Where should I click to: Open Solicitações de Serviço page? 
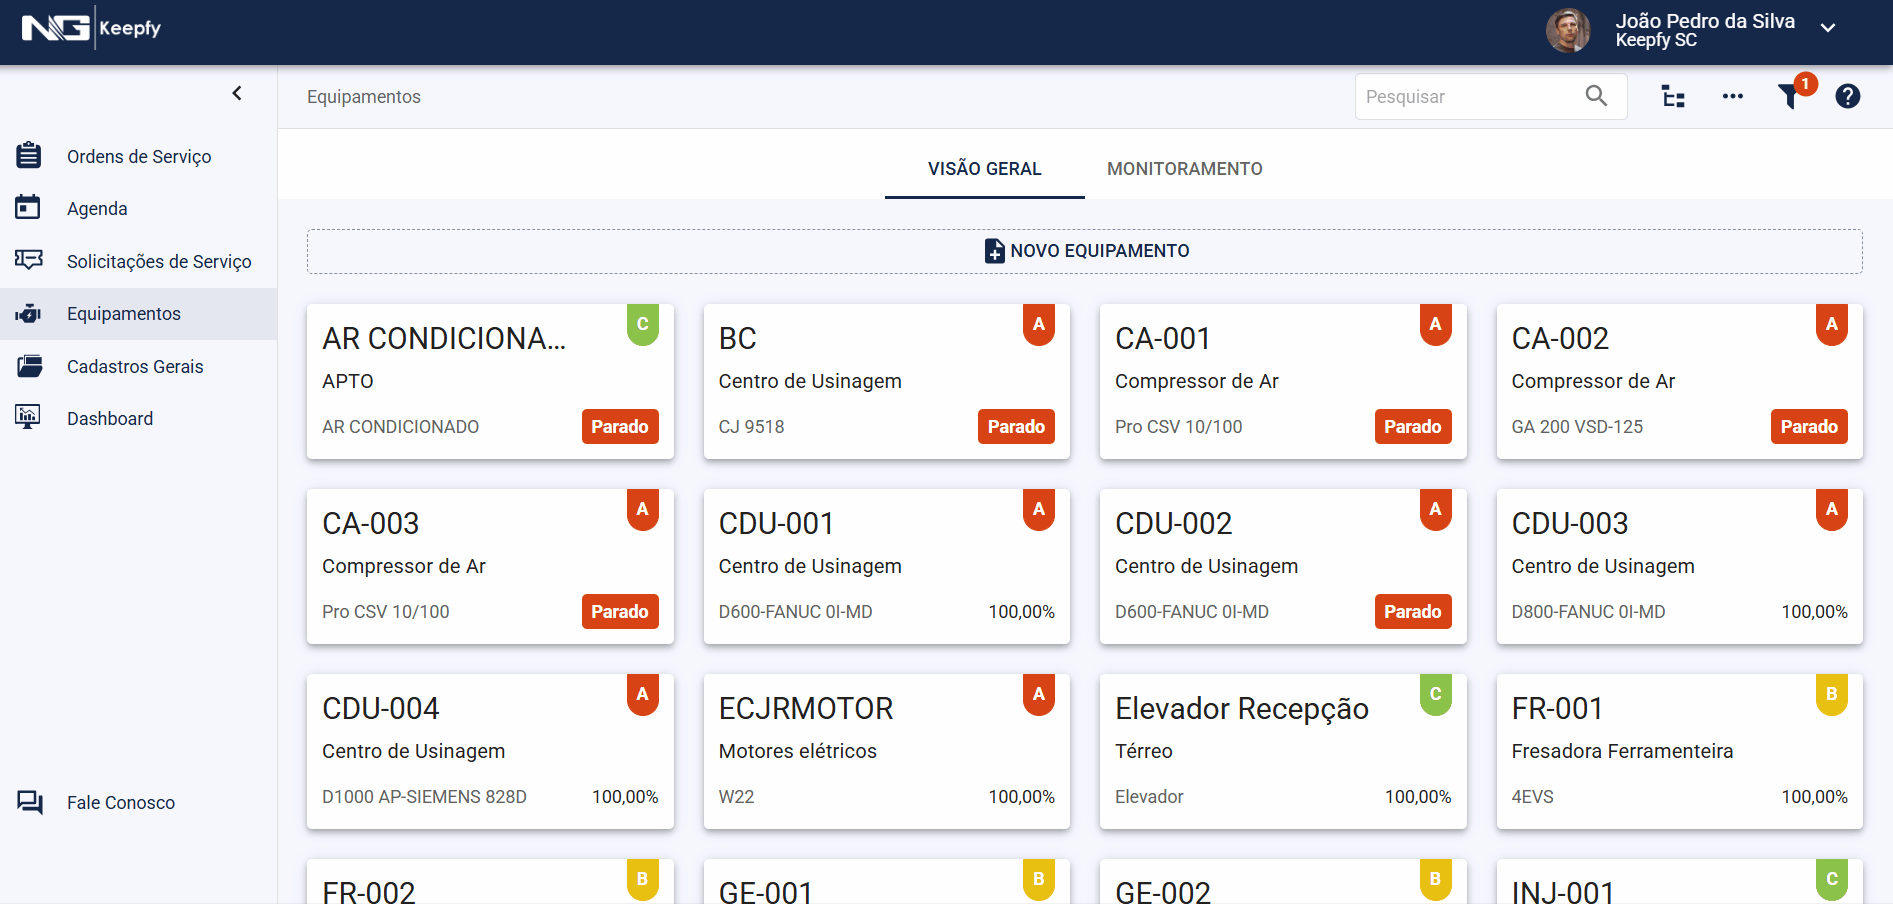(159, 262)
